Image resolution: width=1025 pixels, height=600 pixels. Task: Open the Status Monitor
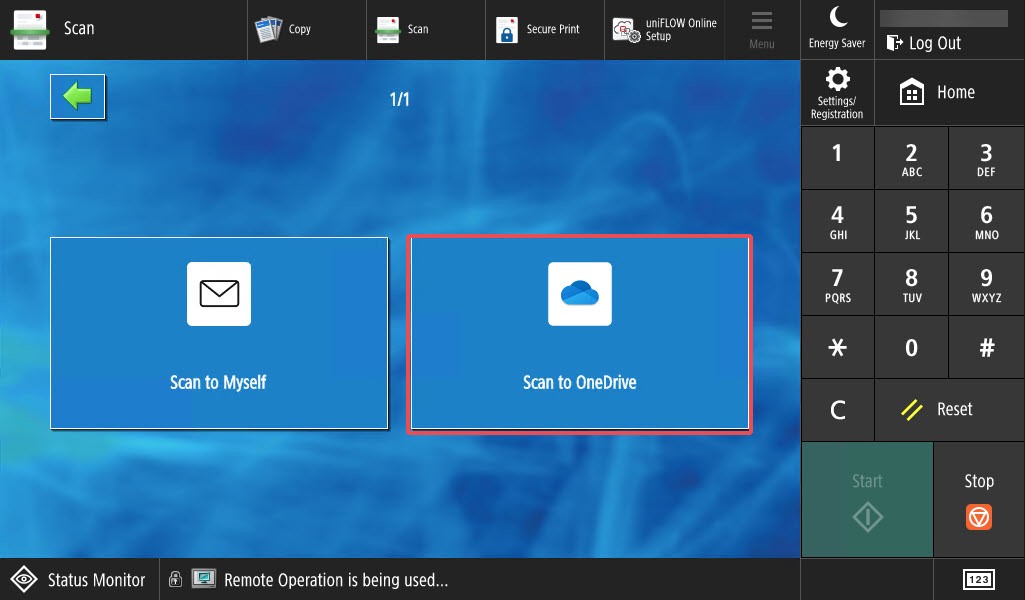click(x=79, y=579)
